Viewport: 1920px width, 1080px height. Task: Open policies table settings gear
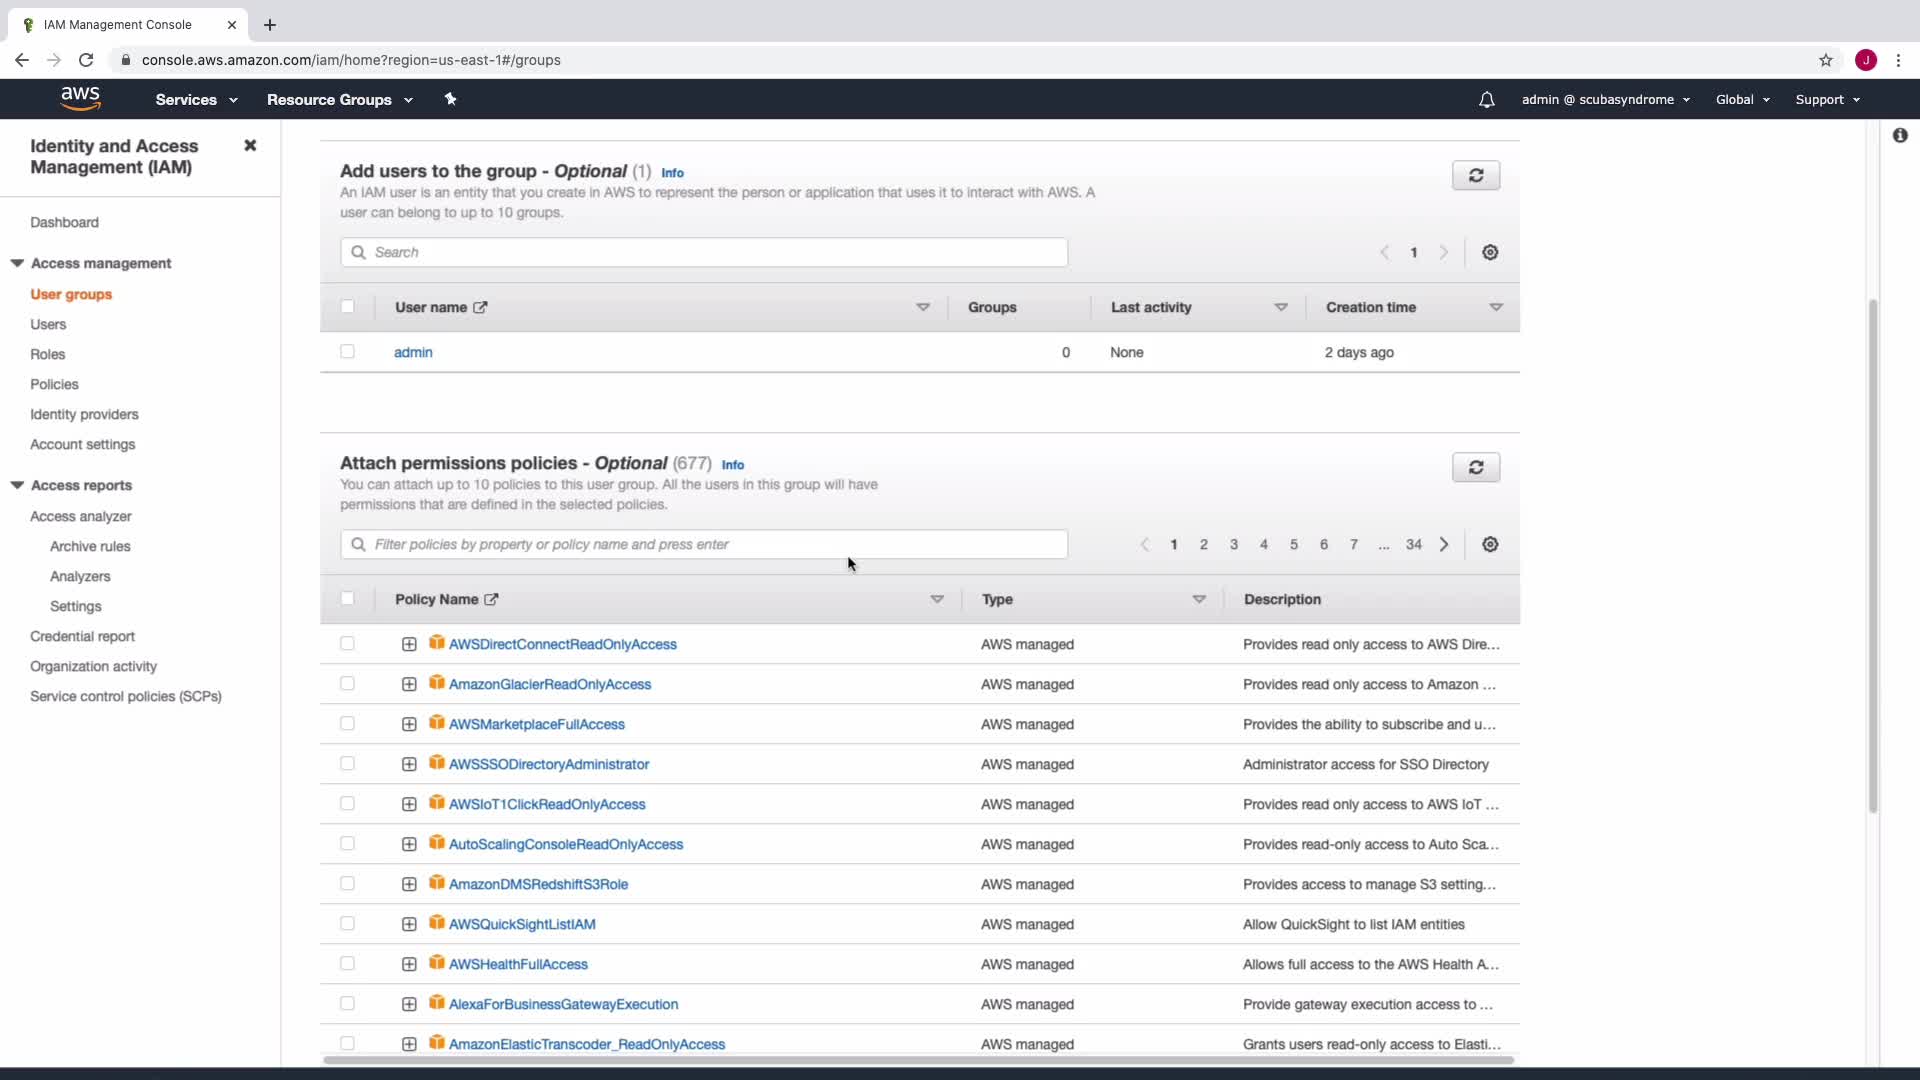[x=1489, y=544]
